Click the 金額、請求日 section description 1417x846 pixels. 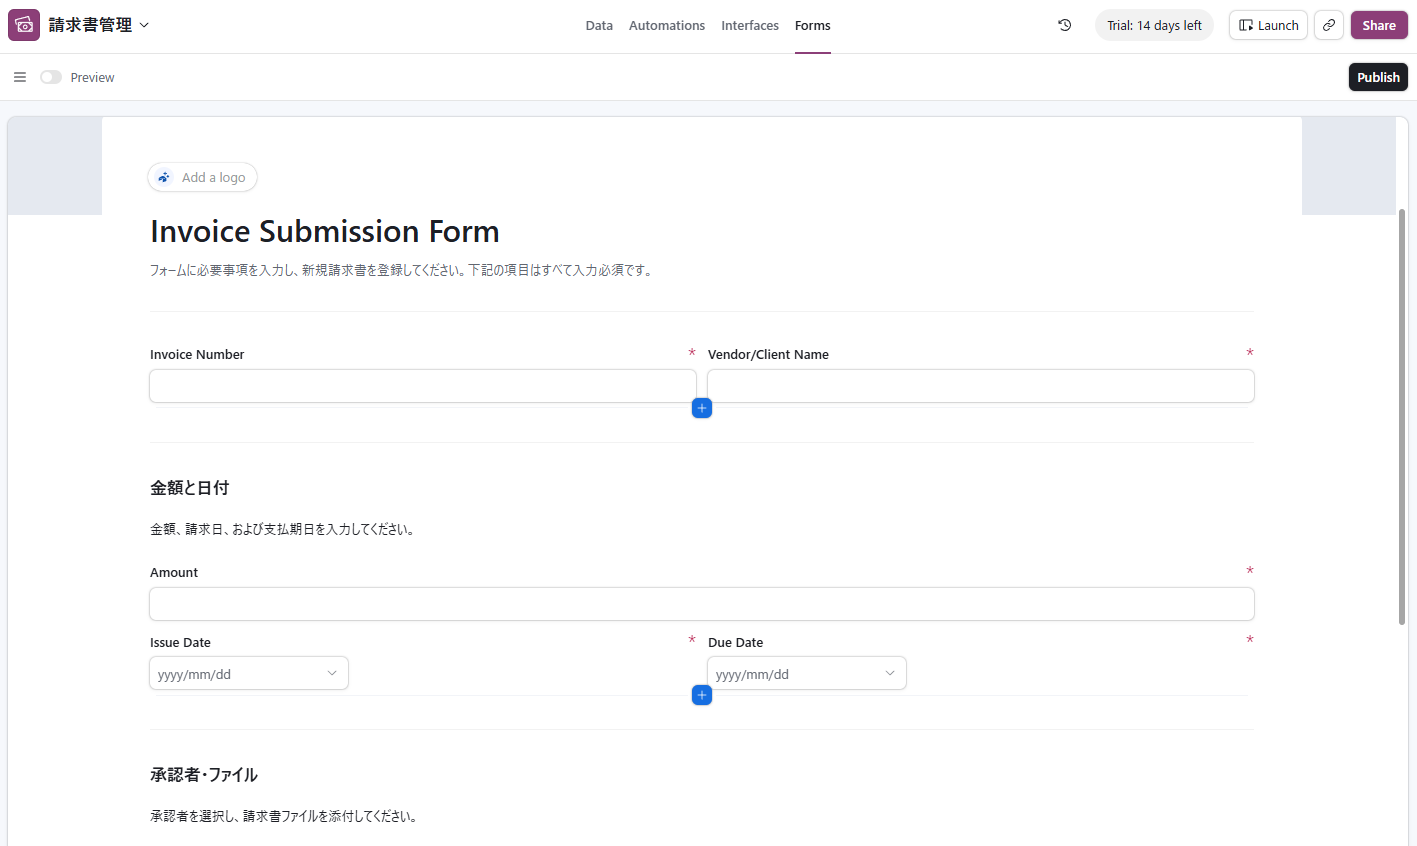[x=283, y=529]
